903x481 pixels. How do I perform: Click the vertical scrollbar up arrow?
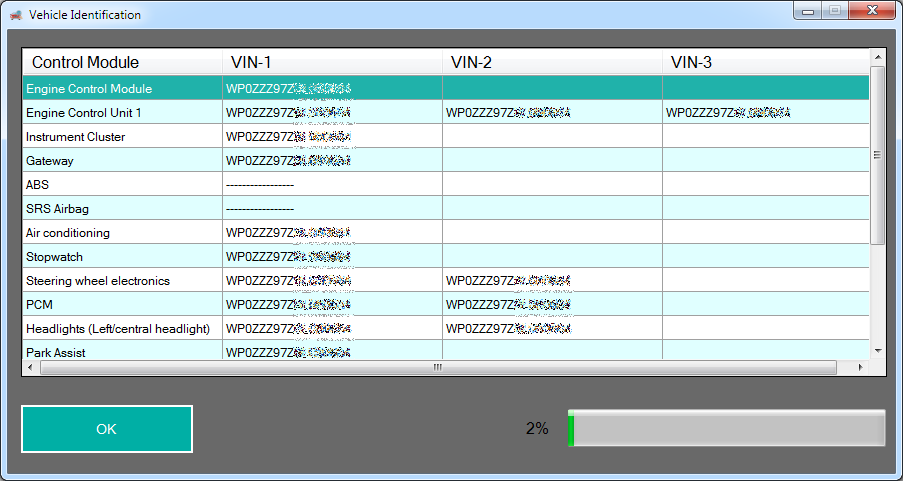pos(877,57)
